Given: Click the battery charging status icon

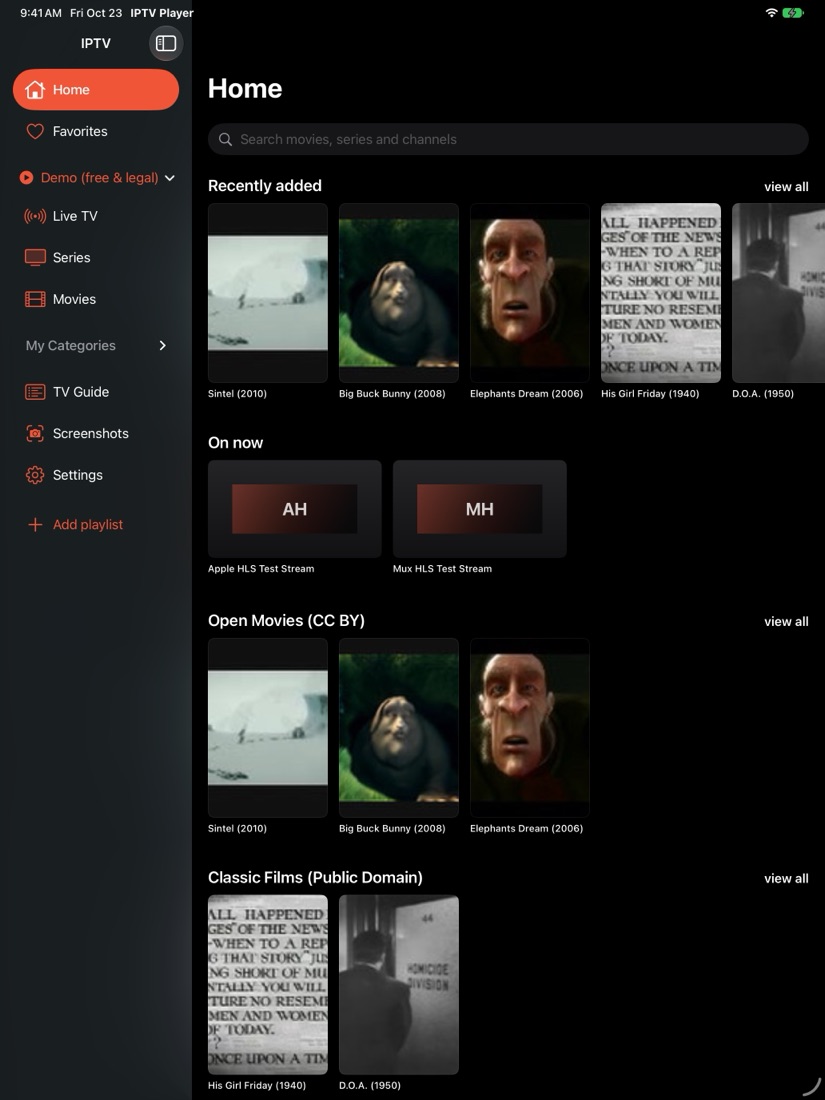Looking at the screenshot, I should (793, 13).
